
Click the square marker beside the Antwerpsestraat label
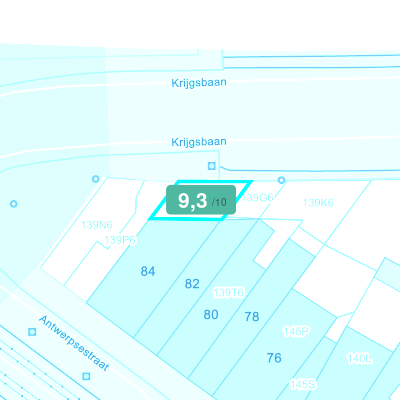coord(32,332)
